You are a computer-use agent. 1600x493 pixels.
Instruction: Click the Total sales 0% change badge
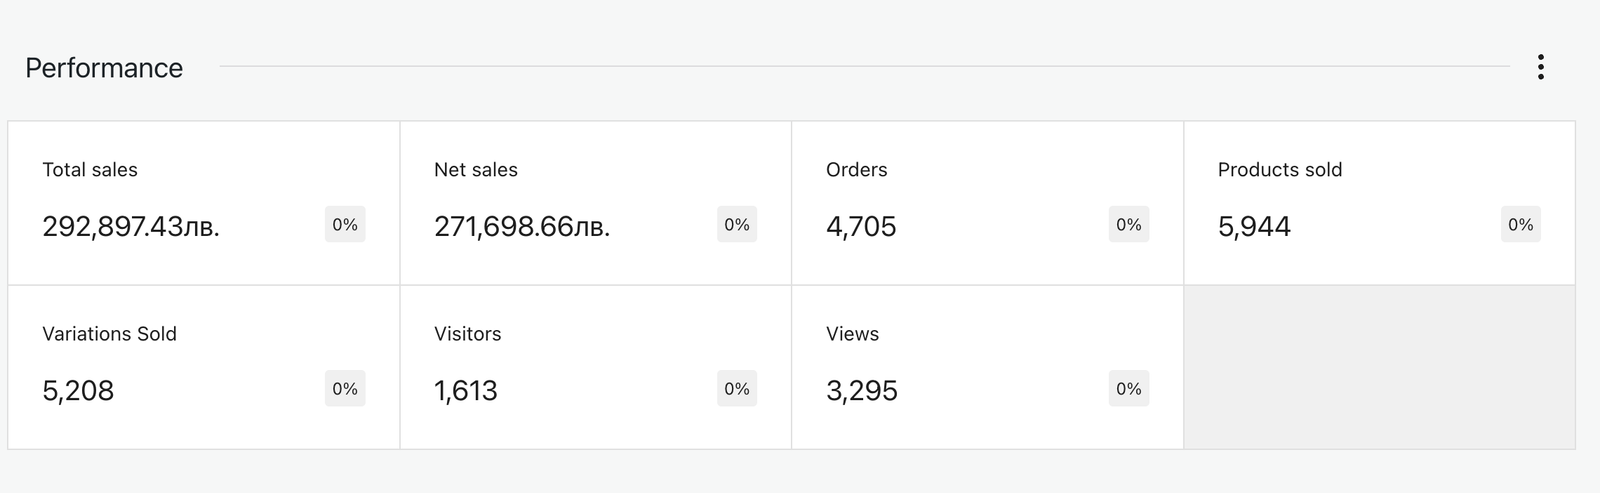tap(345, 225)
